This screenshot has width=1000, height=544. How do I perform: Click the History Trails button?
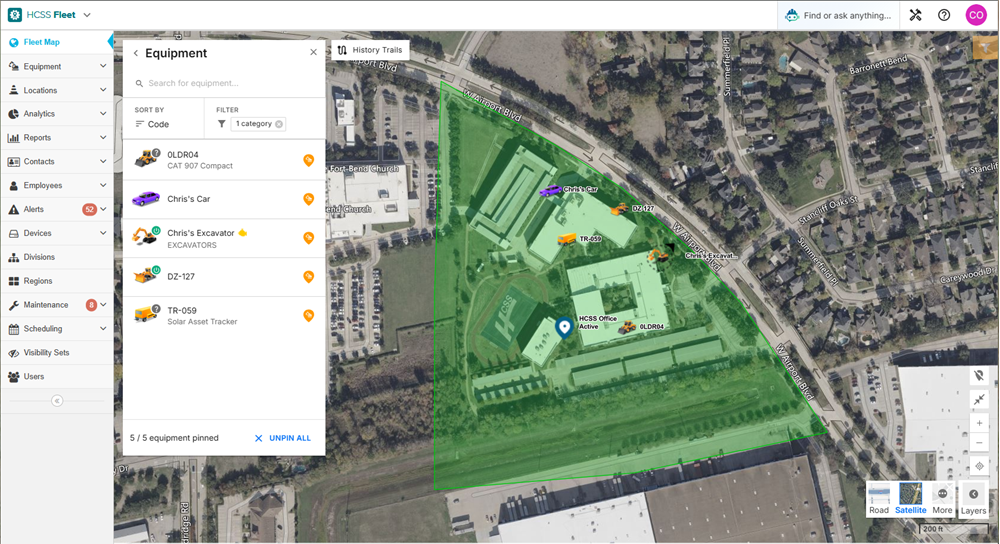coord(370,50)
